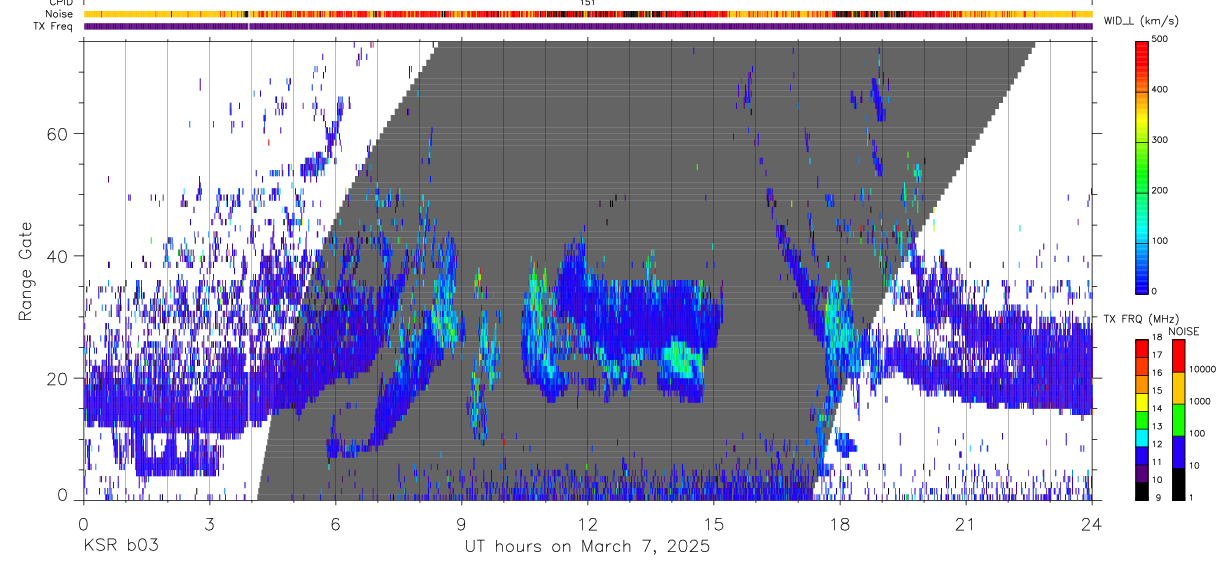Select the Noise strip at top of plot
This screenshot has height=567, width=1228.
[x=588, y=14]
